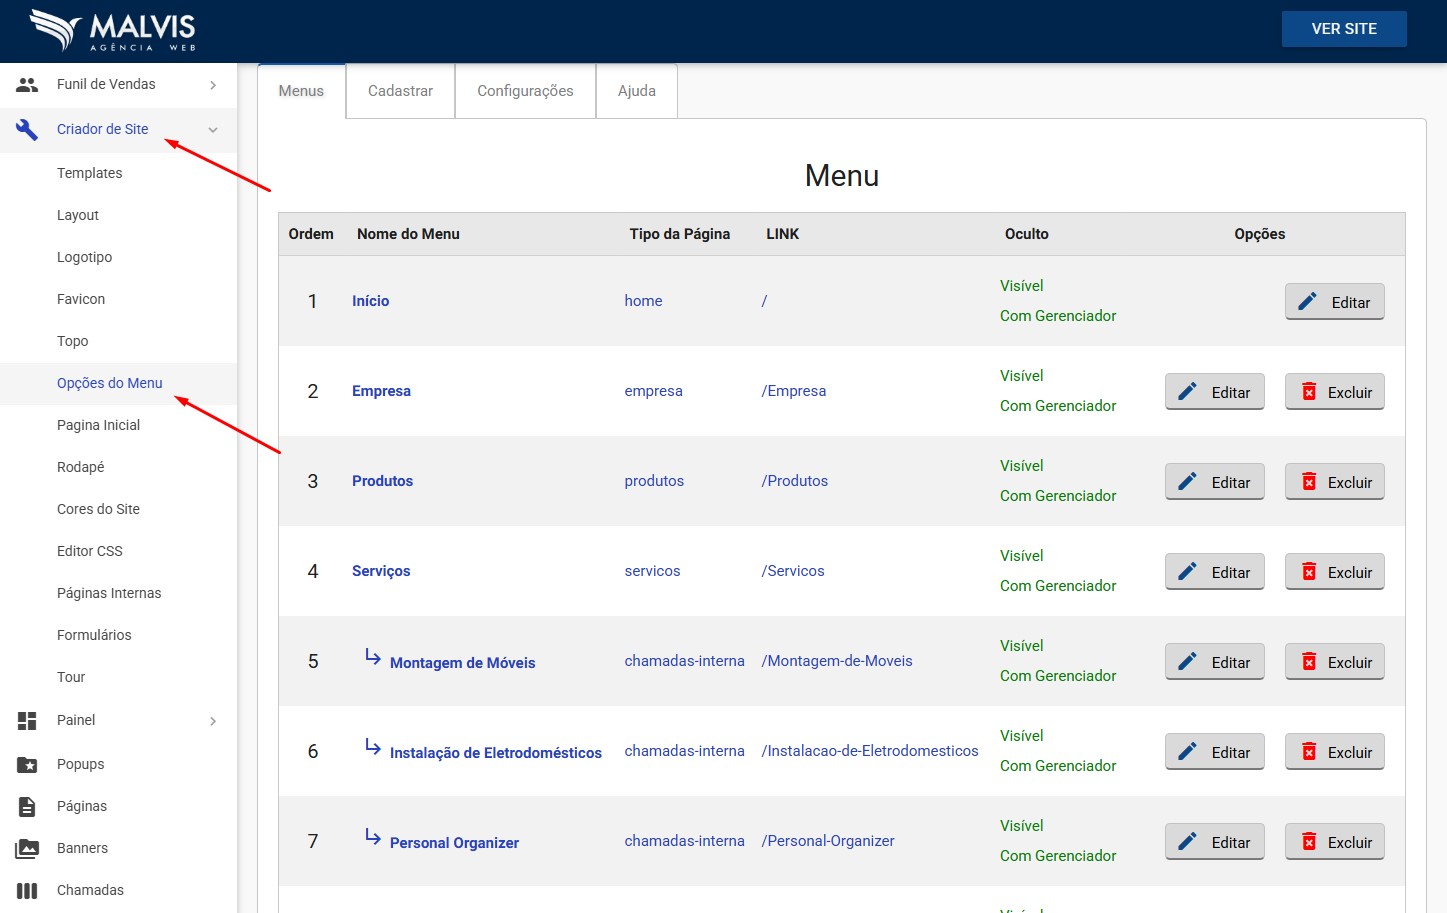Delete the Empresa menu item
Image resolution: width=1447 pixels, height=913 pixels.
coord(1334,392)
